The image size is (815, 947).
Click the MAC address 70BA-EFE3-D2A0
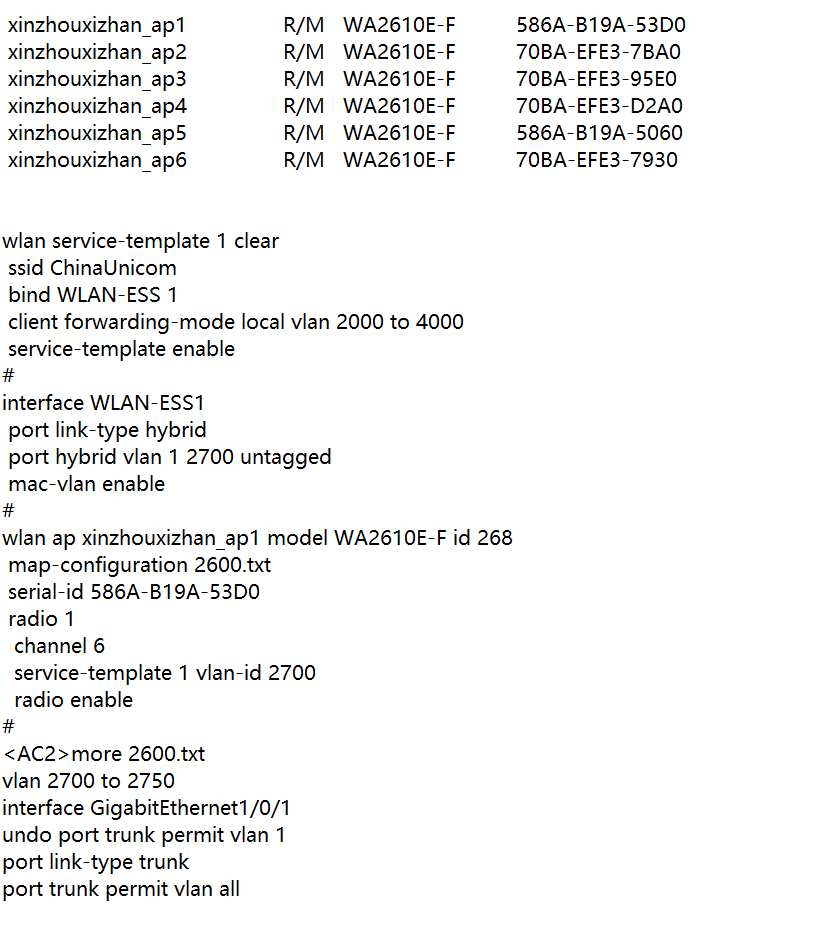pyautogui.click(x=599, y=106)
